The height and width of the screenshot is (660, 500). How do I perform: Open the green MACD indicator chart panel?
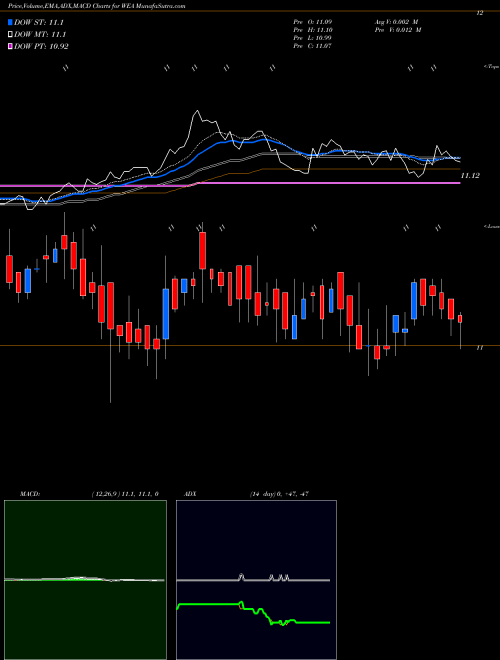click(85, 580)
